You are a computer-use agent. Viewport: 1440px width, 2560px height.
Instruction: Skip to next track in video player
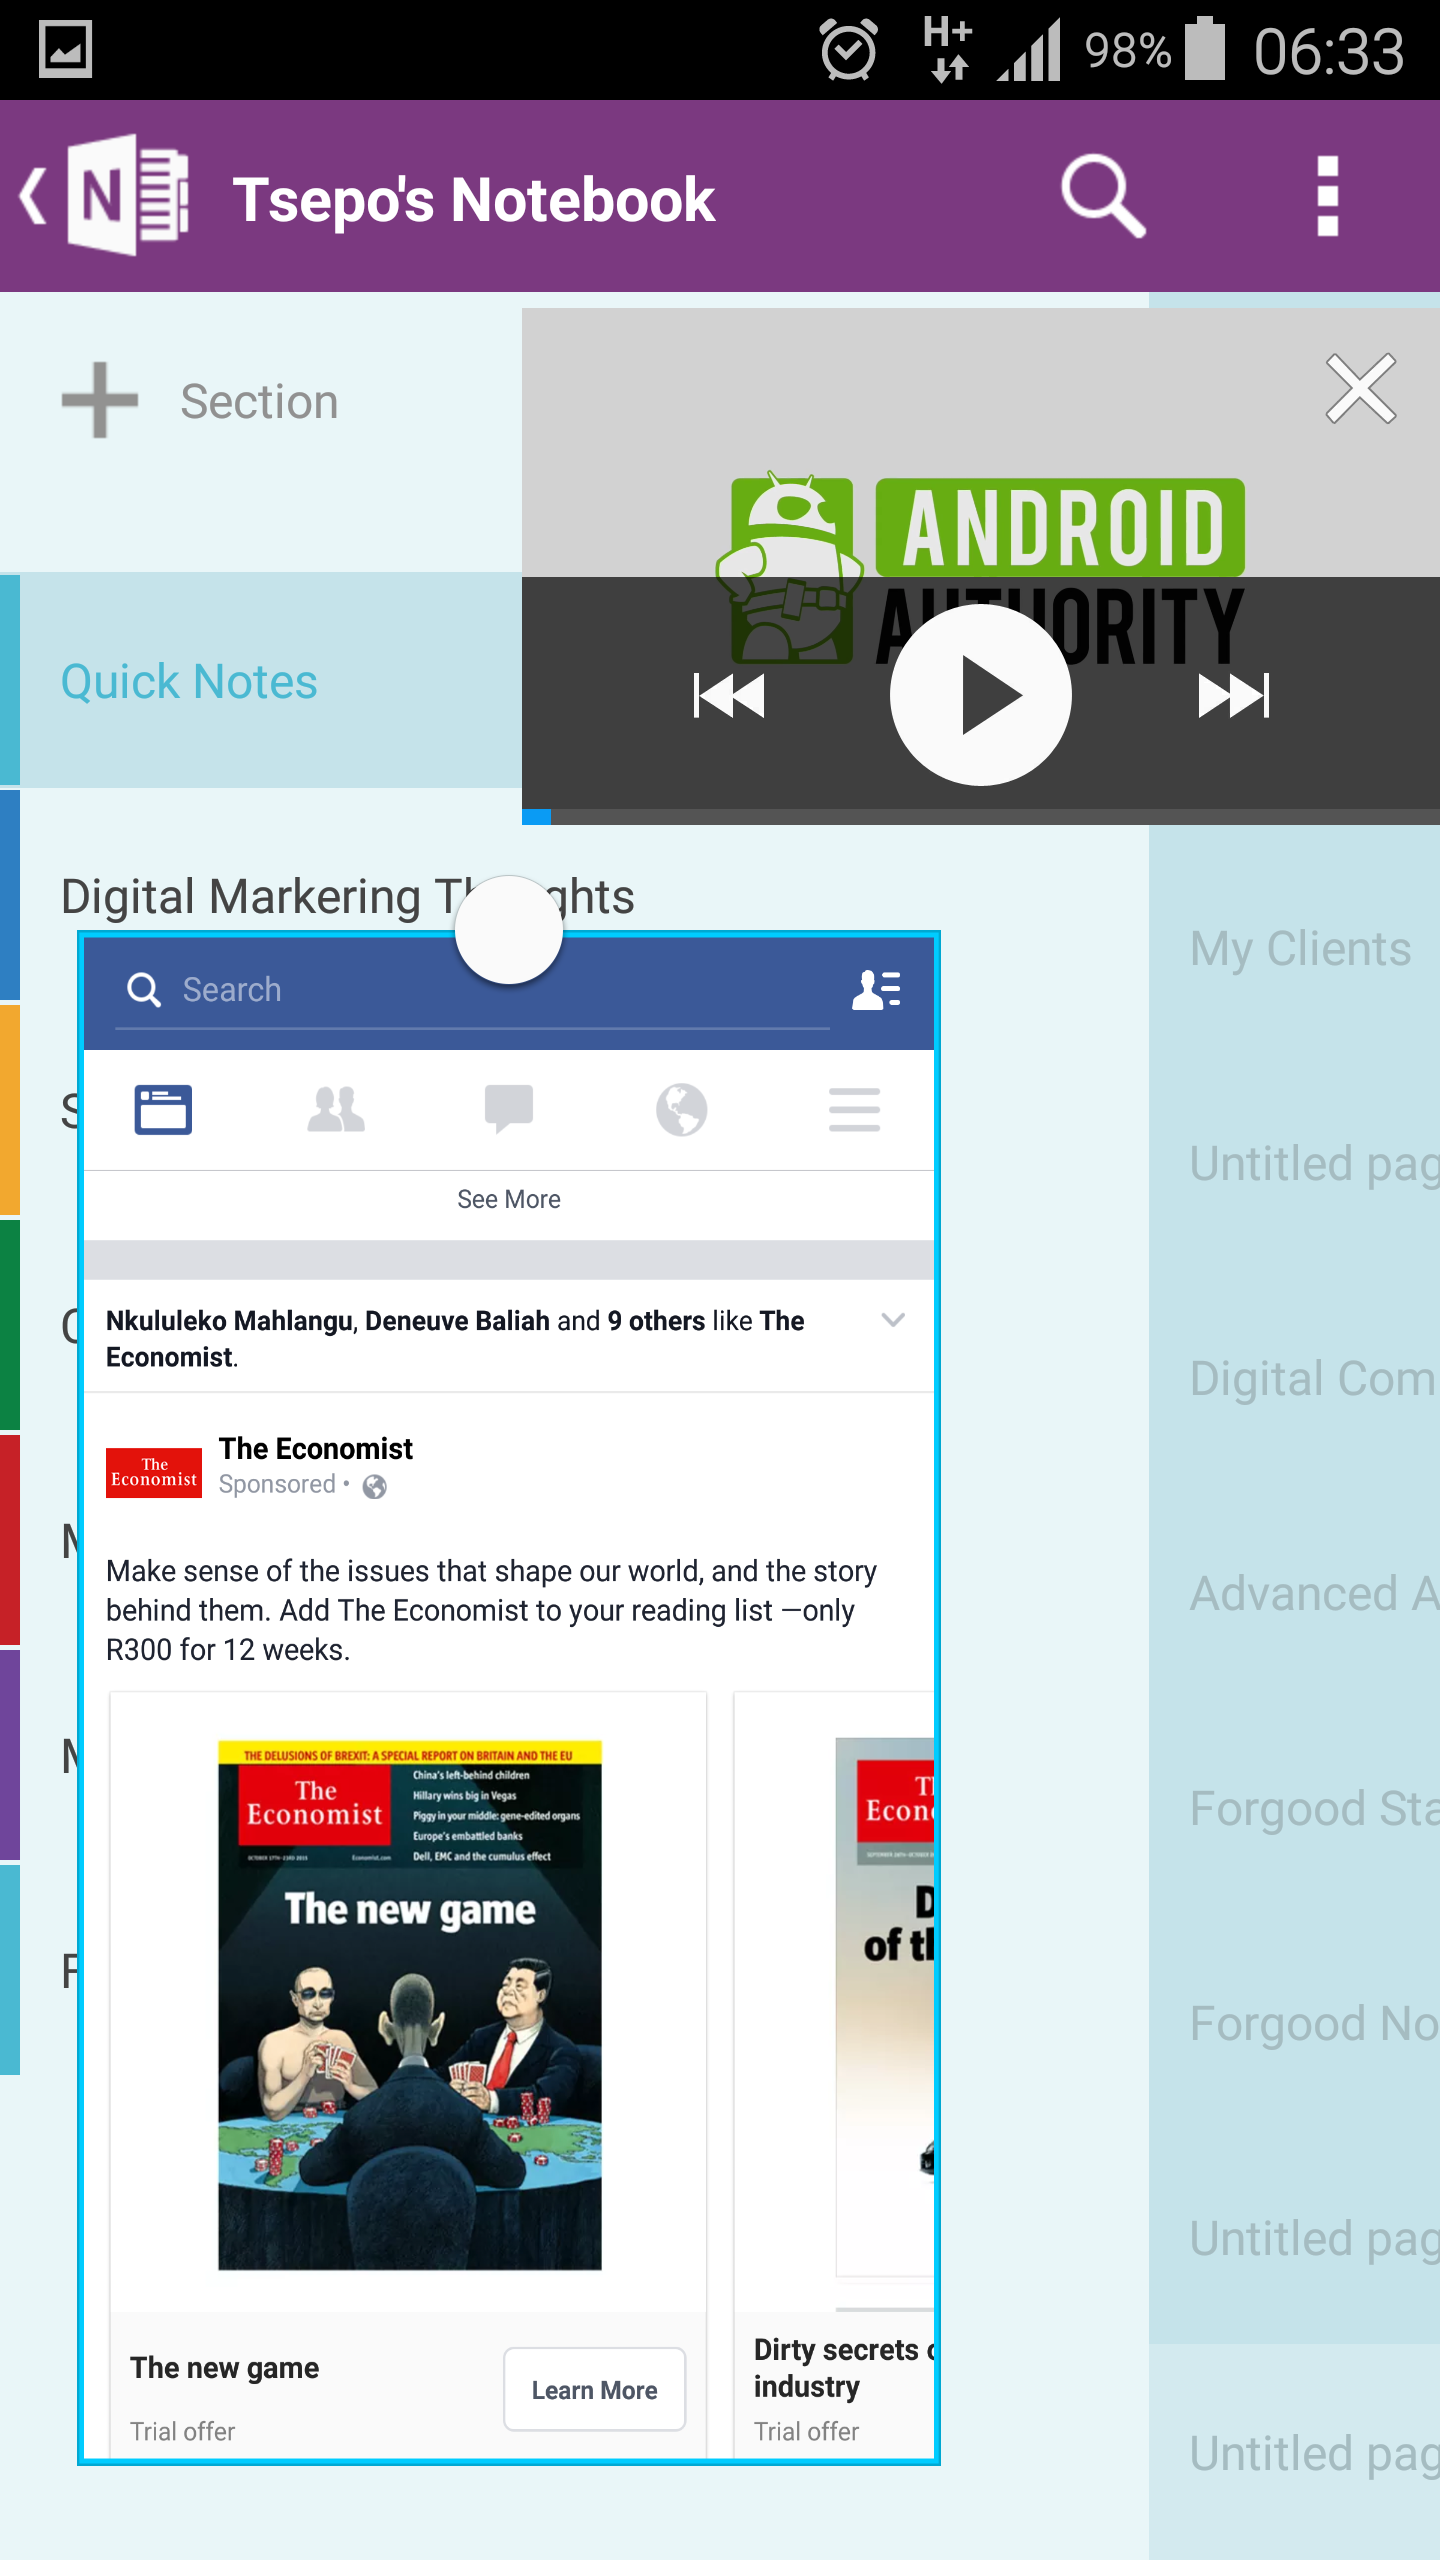1234,695
